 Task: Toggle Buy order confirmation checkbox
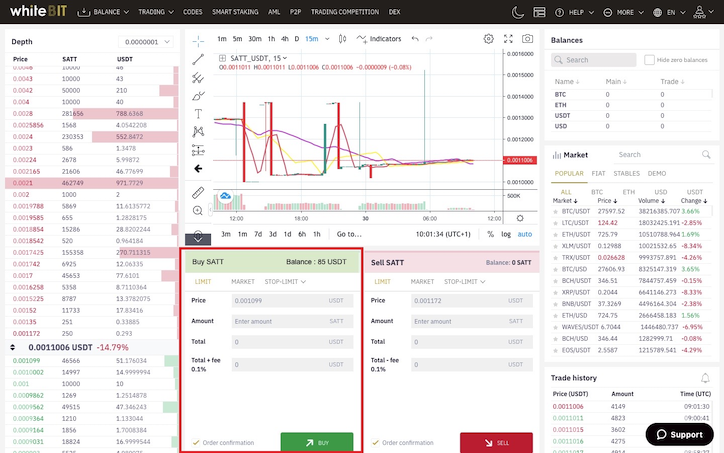(x=196, y=442)
